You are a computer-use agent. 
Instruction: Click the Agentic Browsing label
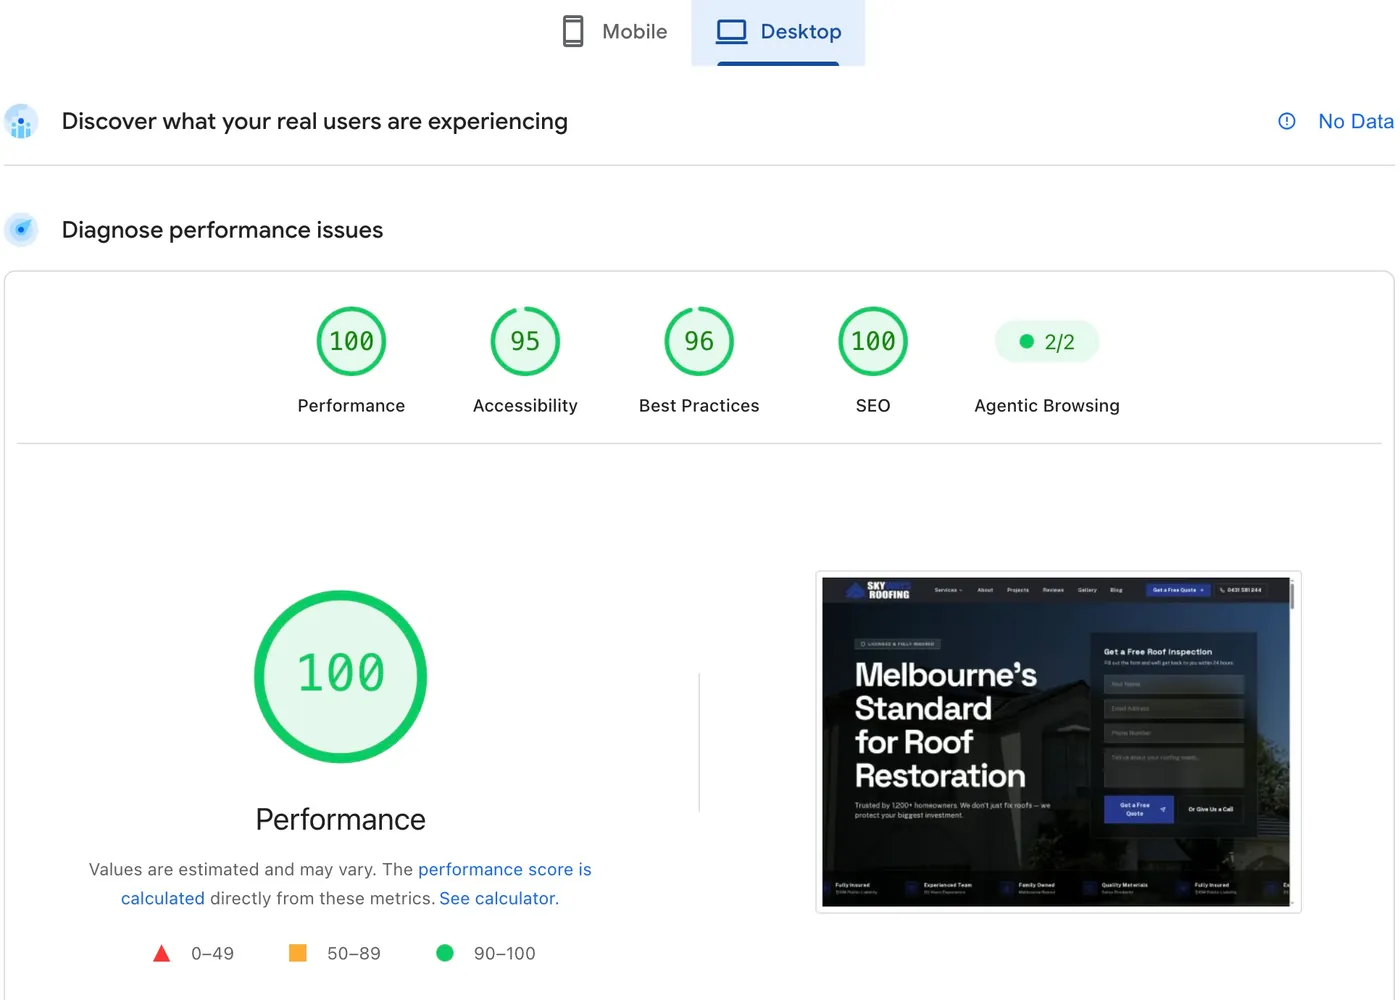(x=1047, y=406)
